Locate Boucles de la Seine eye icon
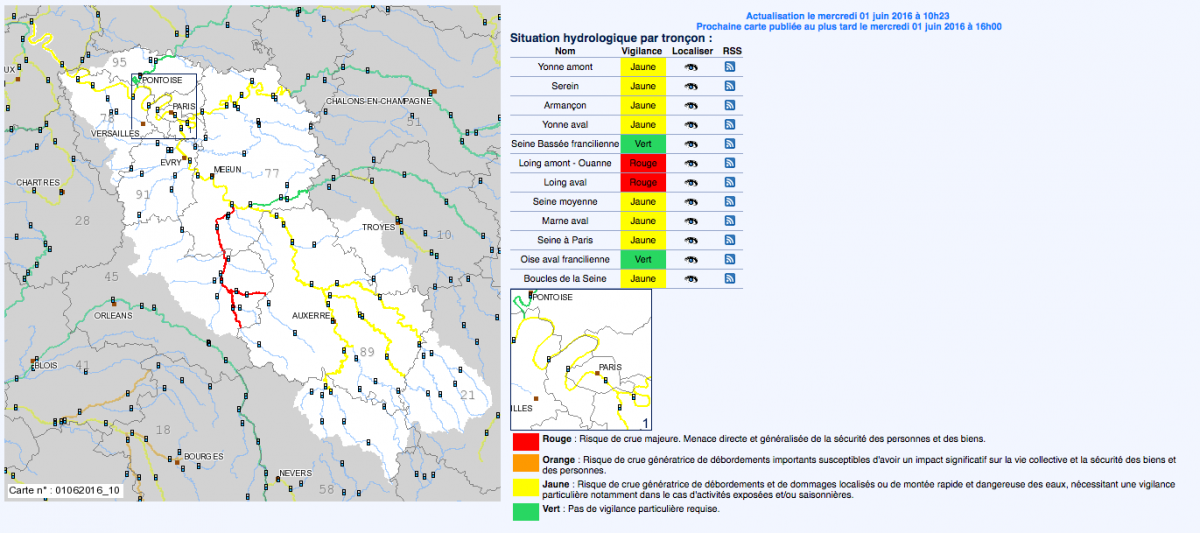The width and height of the screenshot is (1200, 533). [x=691, y=278]
